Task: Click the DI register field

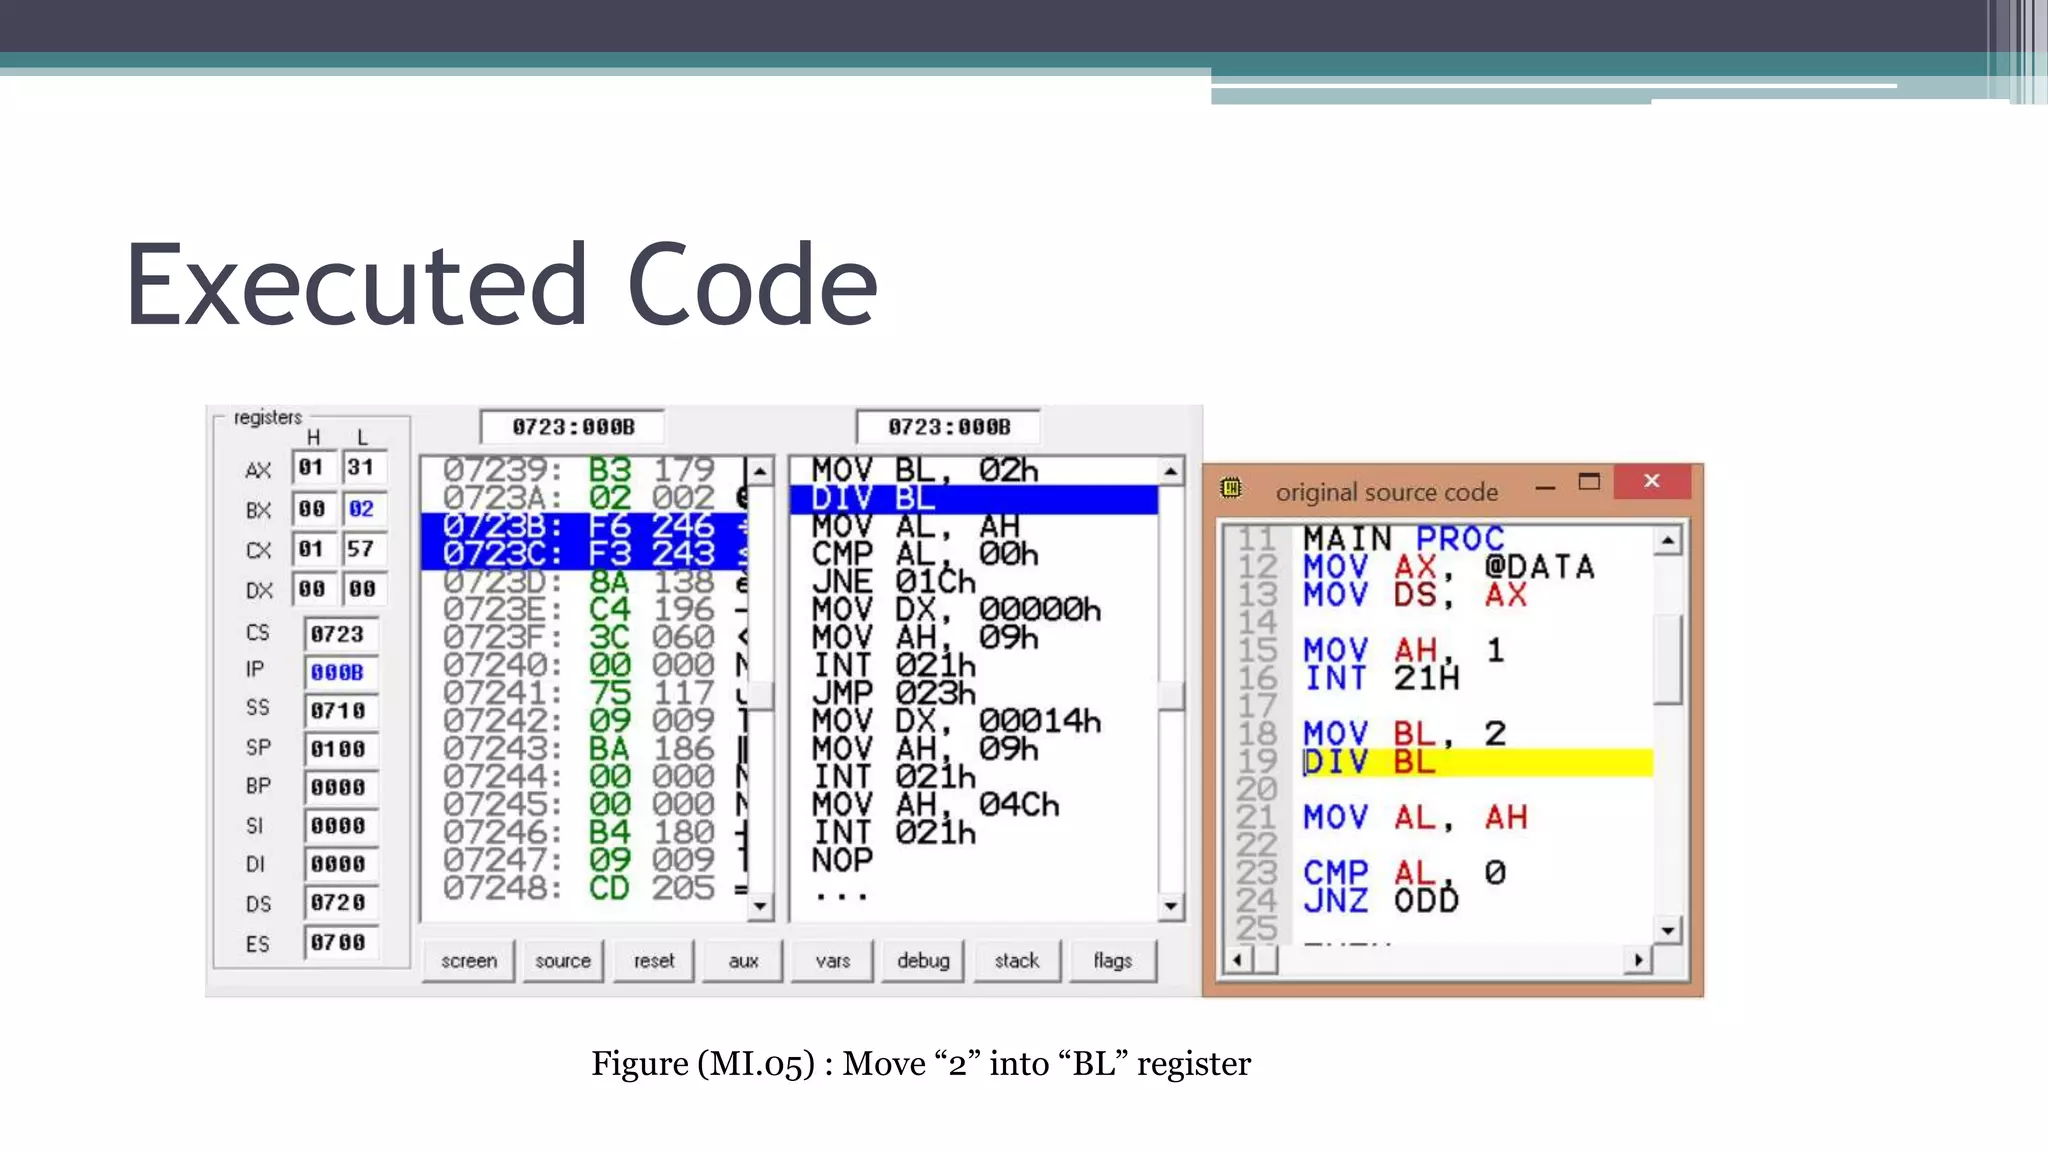Action: [340, 864]
